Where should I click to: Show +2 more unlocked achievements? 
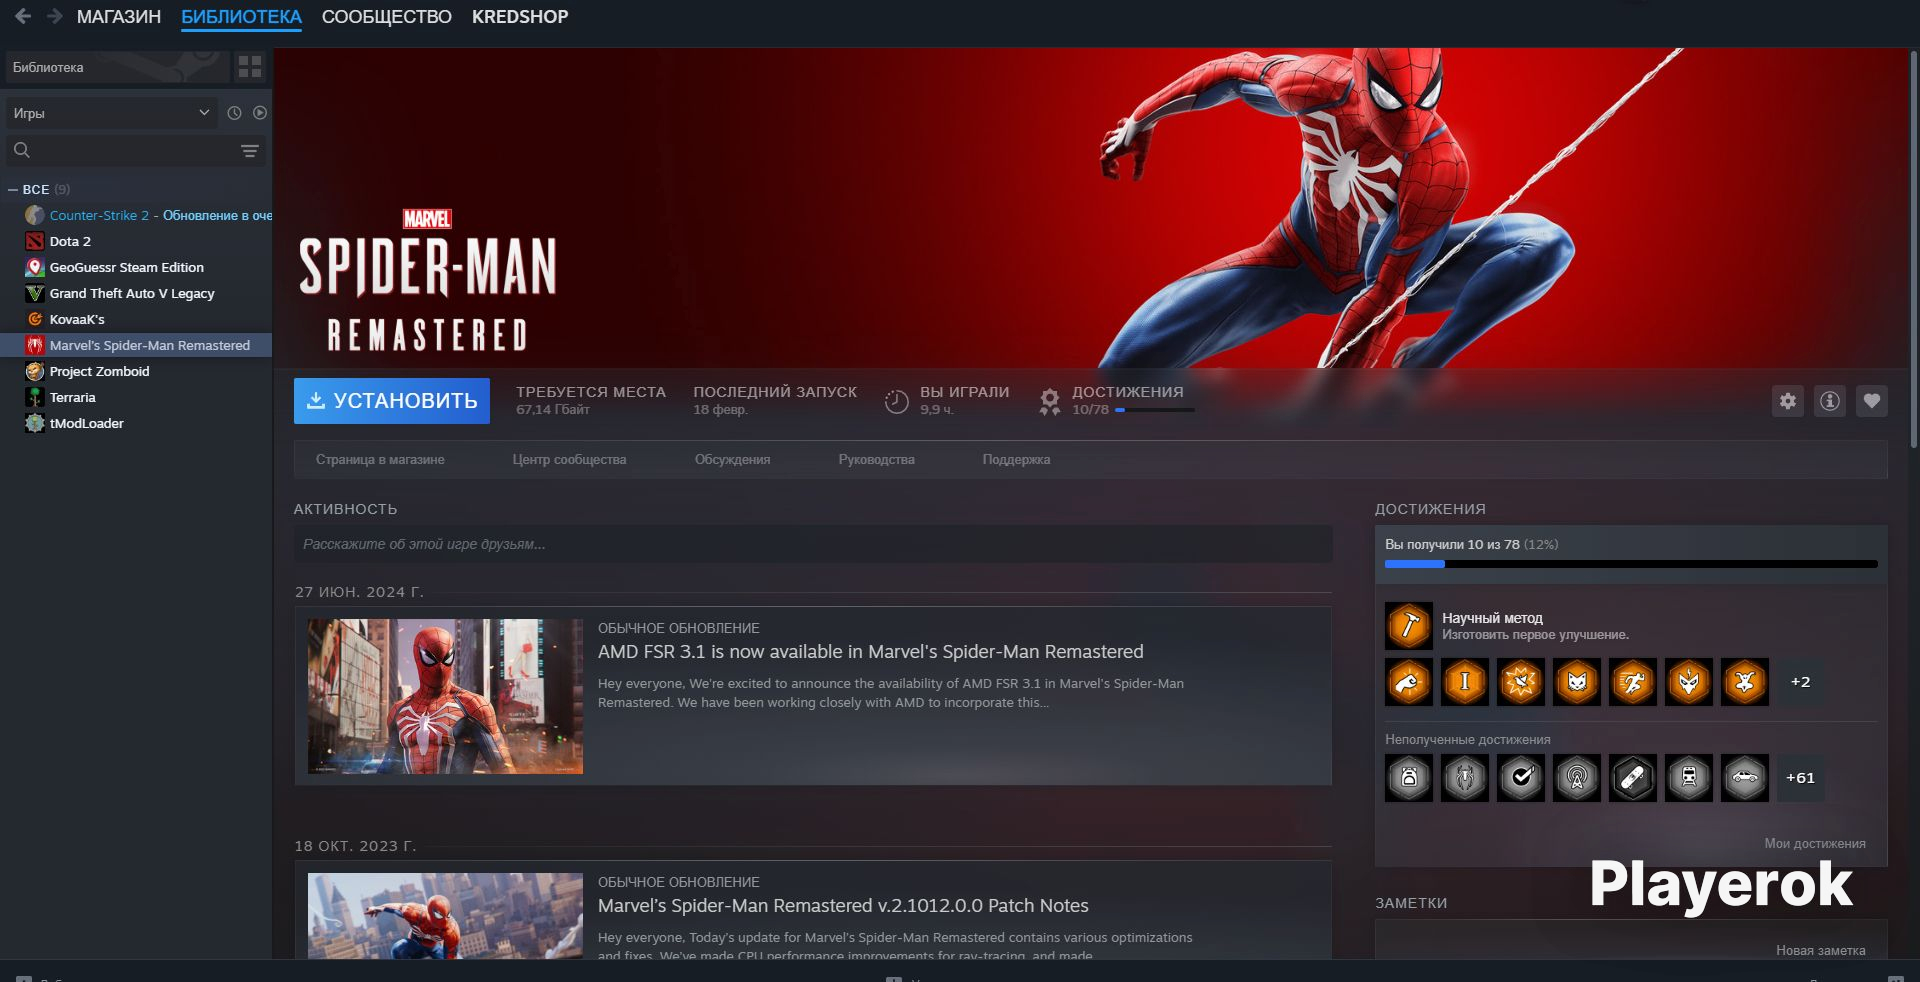1800,682
